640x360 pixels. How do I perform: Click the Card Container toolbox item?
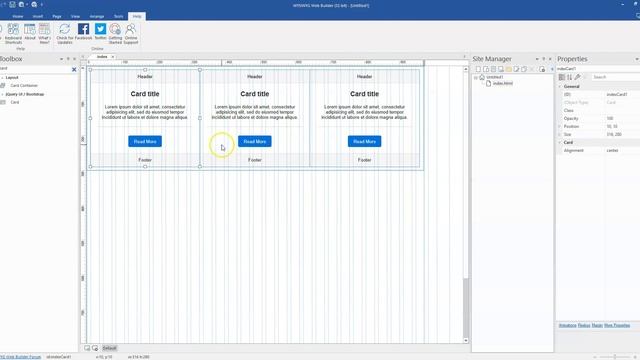tap(24, 86)
